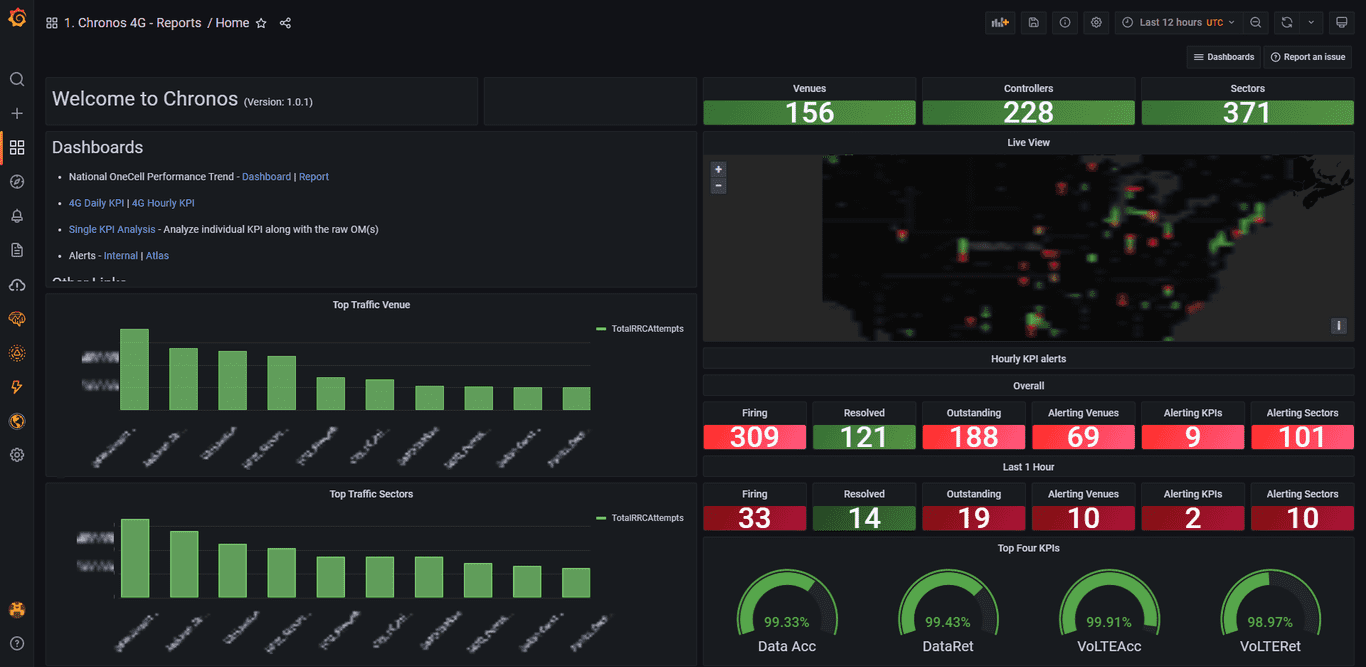The height and width of the screenshot is (667, 1366).
Task: Open dashboard insights info icon
Action: tap(1065, 22)
